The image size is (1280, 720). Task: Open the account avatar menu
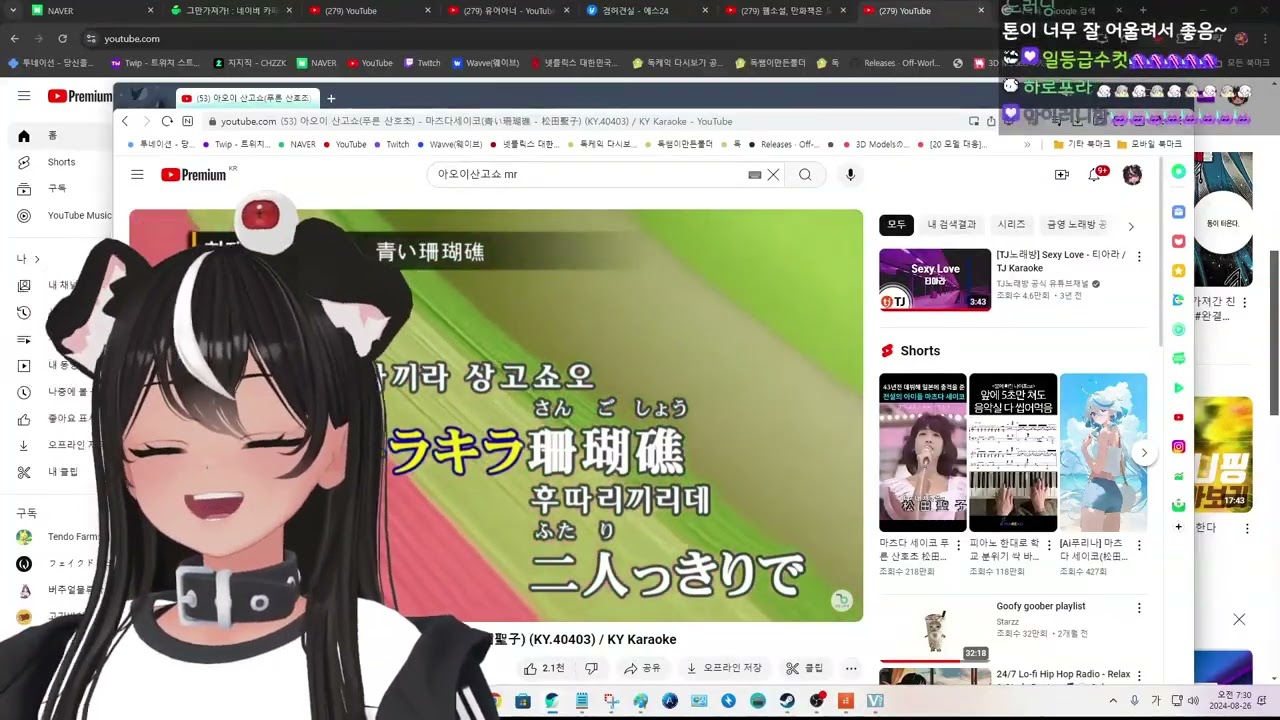point(1132,175)
